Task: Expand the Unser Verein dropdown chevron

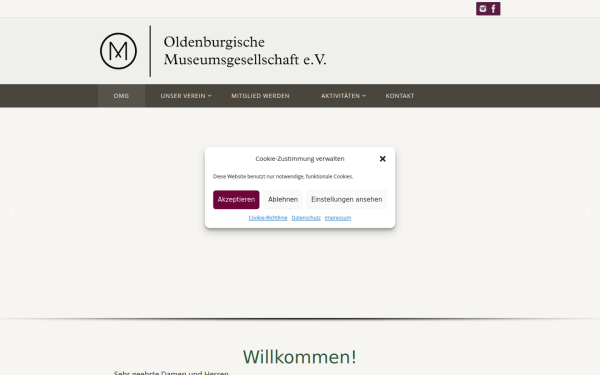Action: pos(209,96)
